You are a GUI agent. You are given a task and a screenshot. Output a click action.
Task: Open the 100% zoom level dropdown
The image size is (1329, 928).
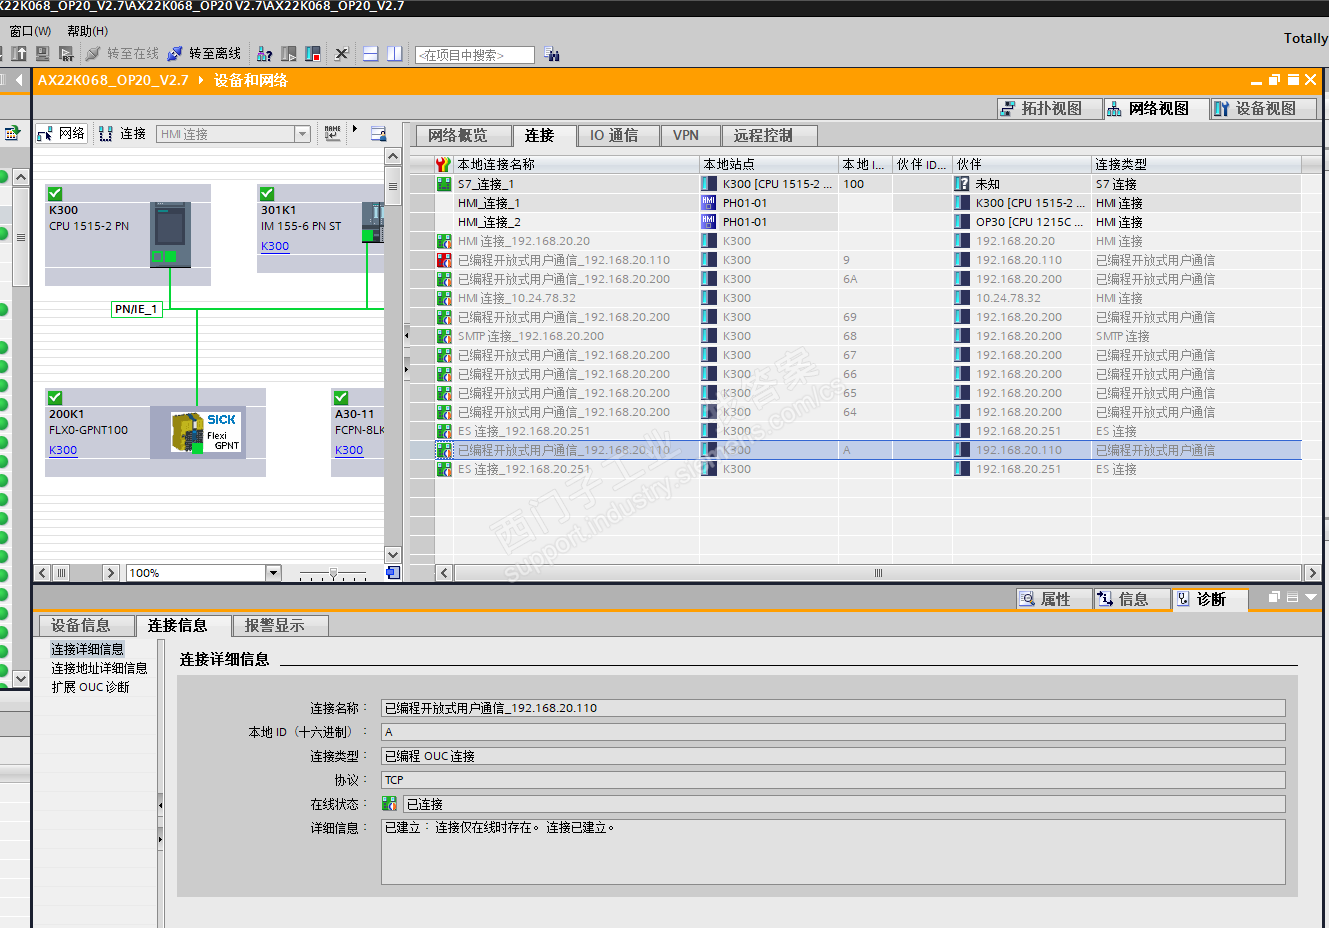point(273,573)
